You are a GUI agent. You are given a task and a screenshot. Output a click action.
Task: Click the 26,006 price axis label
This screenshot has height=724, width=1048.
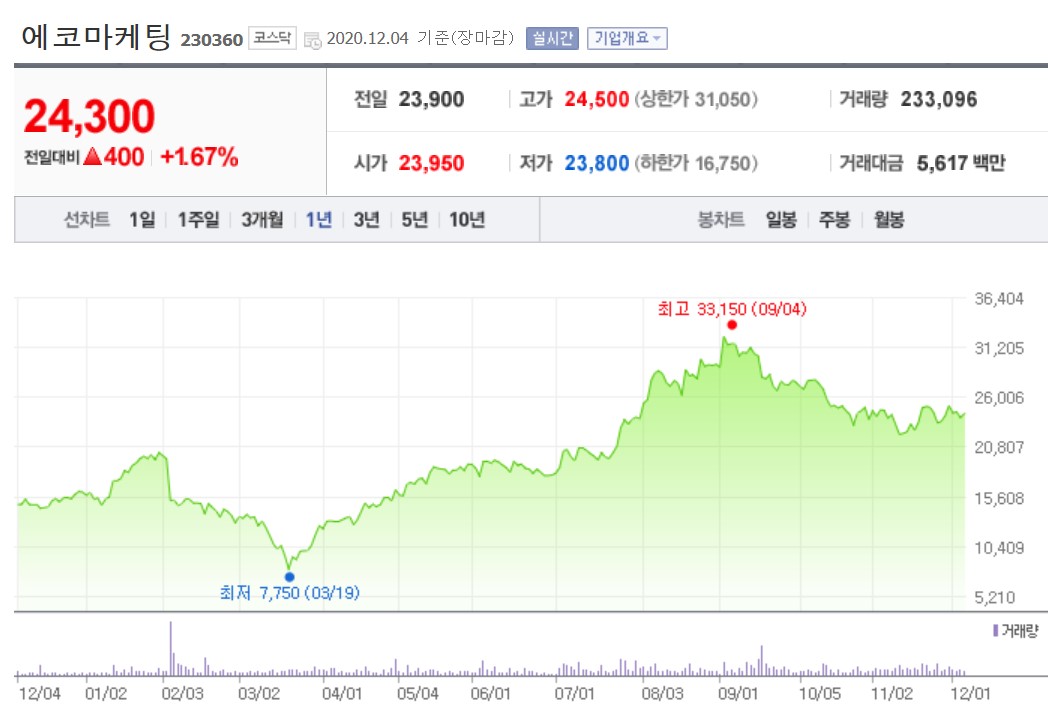(999, 398)
